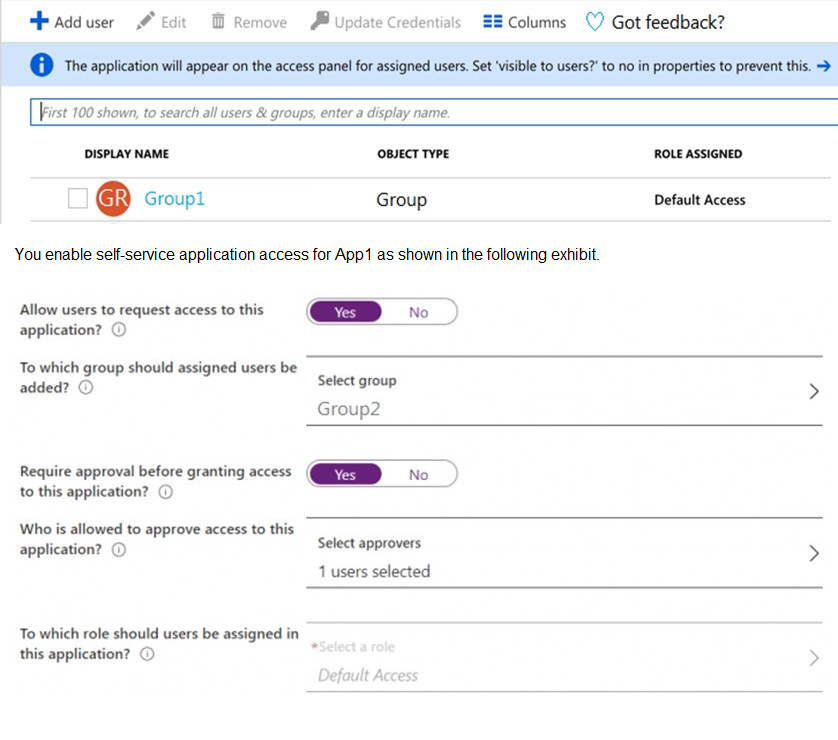Open the Select a role chevron
The width and height of the screenshot is (838, 740).
pyautogui.click(x=813, y=658)
